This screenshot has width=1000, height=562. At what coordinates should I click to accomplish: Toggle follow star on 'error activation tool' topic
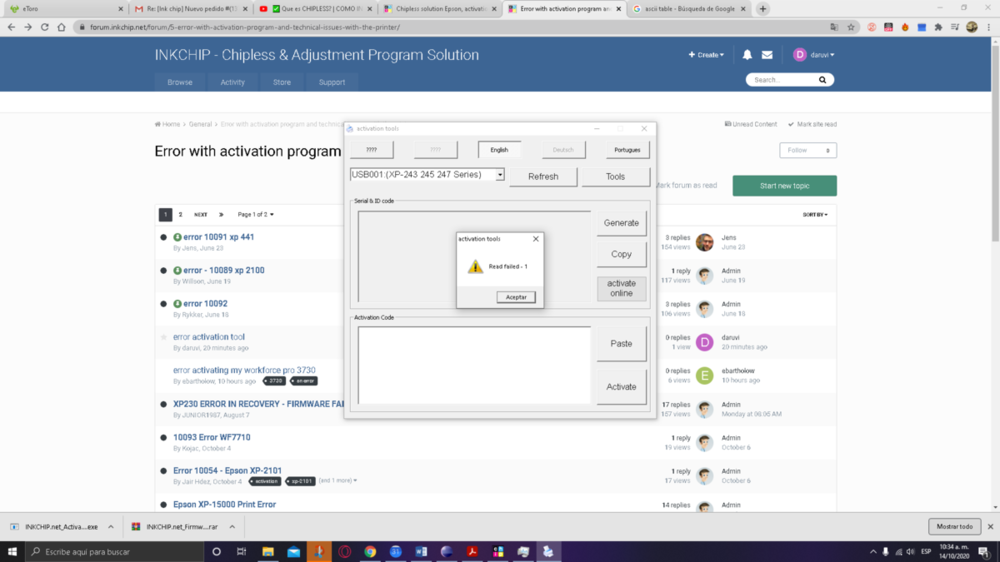pyautogui.click(x=164, y=337)
